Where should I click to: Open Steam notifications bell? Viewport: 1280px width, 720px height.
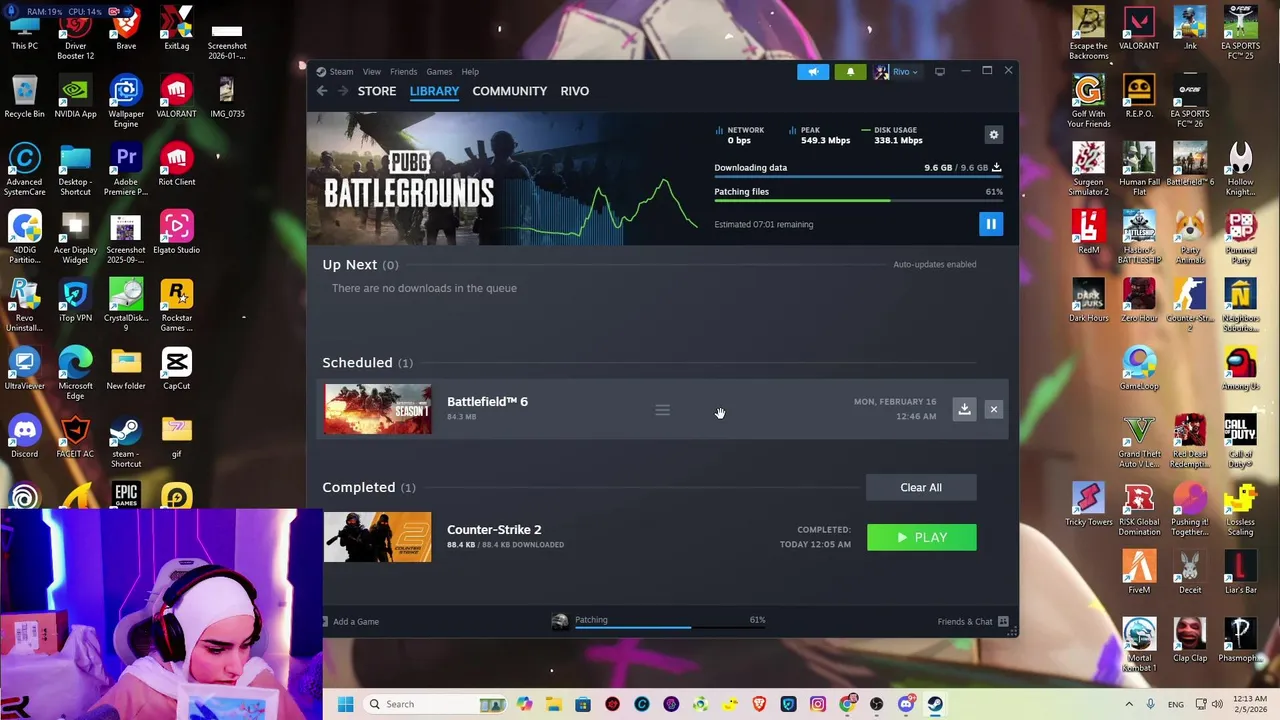tap(850, 72)
